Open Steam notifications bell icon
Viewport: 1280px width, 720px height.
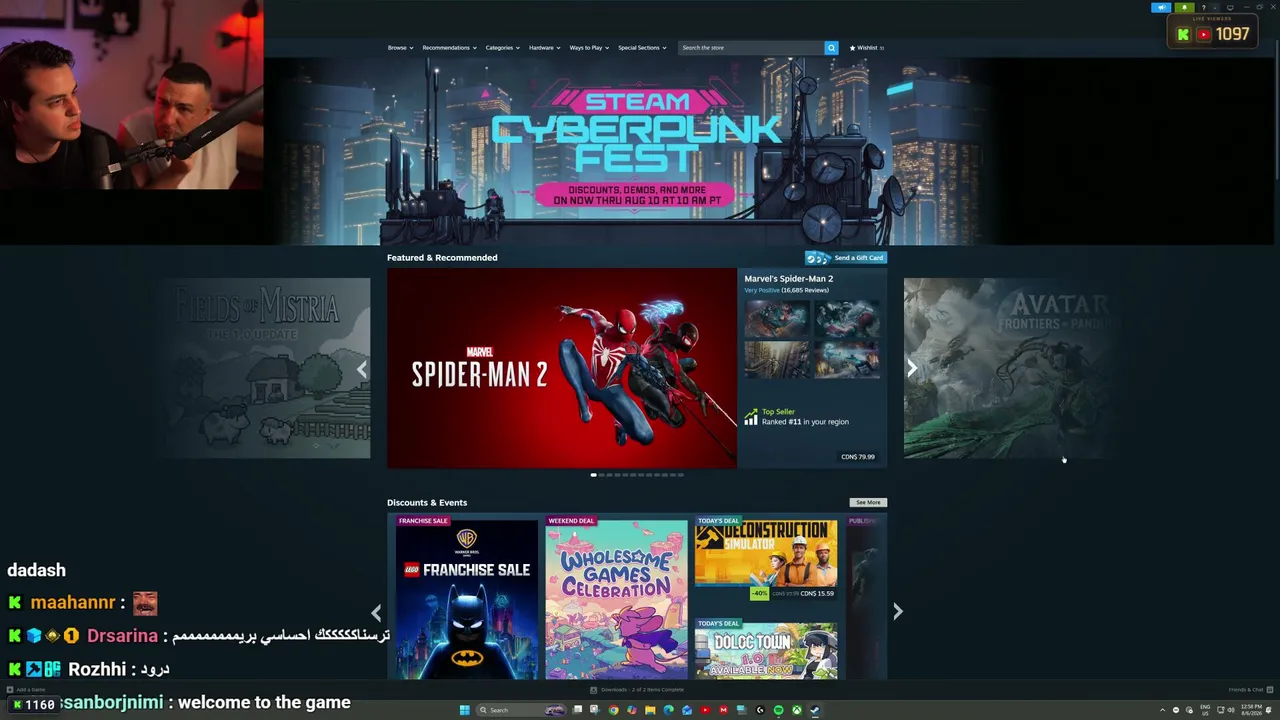(x=1184, y=8)
